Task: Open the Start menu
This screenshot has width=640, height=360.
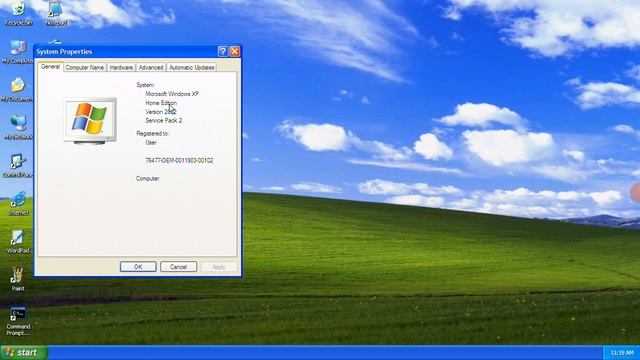Action: coord(24,353)
